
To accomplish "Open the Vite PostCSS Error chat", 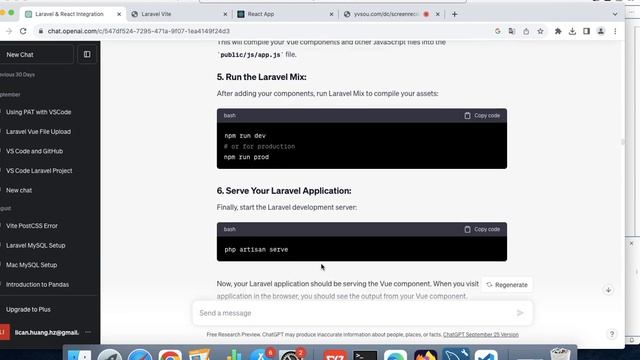I will 32,226.
